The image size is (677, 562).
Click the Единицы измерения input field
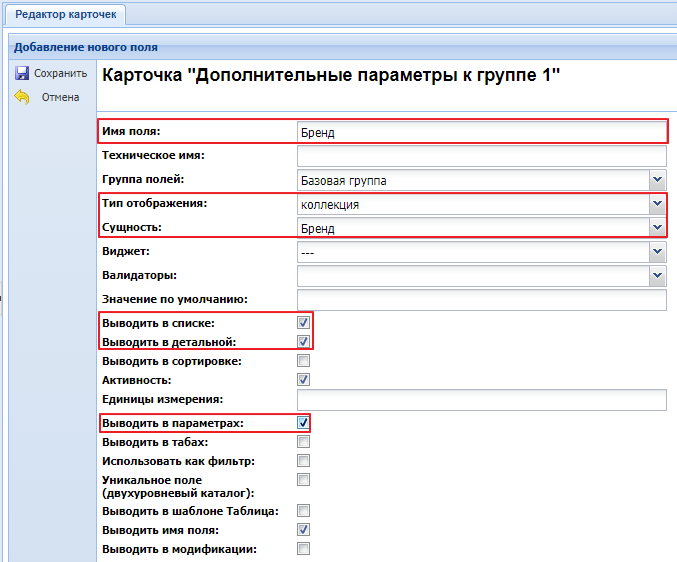click(482, 400)
